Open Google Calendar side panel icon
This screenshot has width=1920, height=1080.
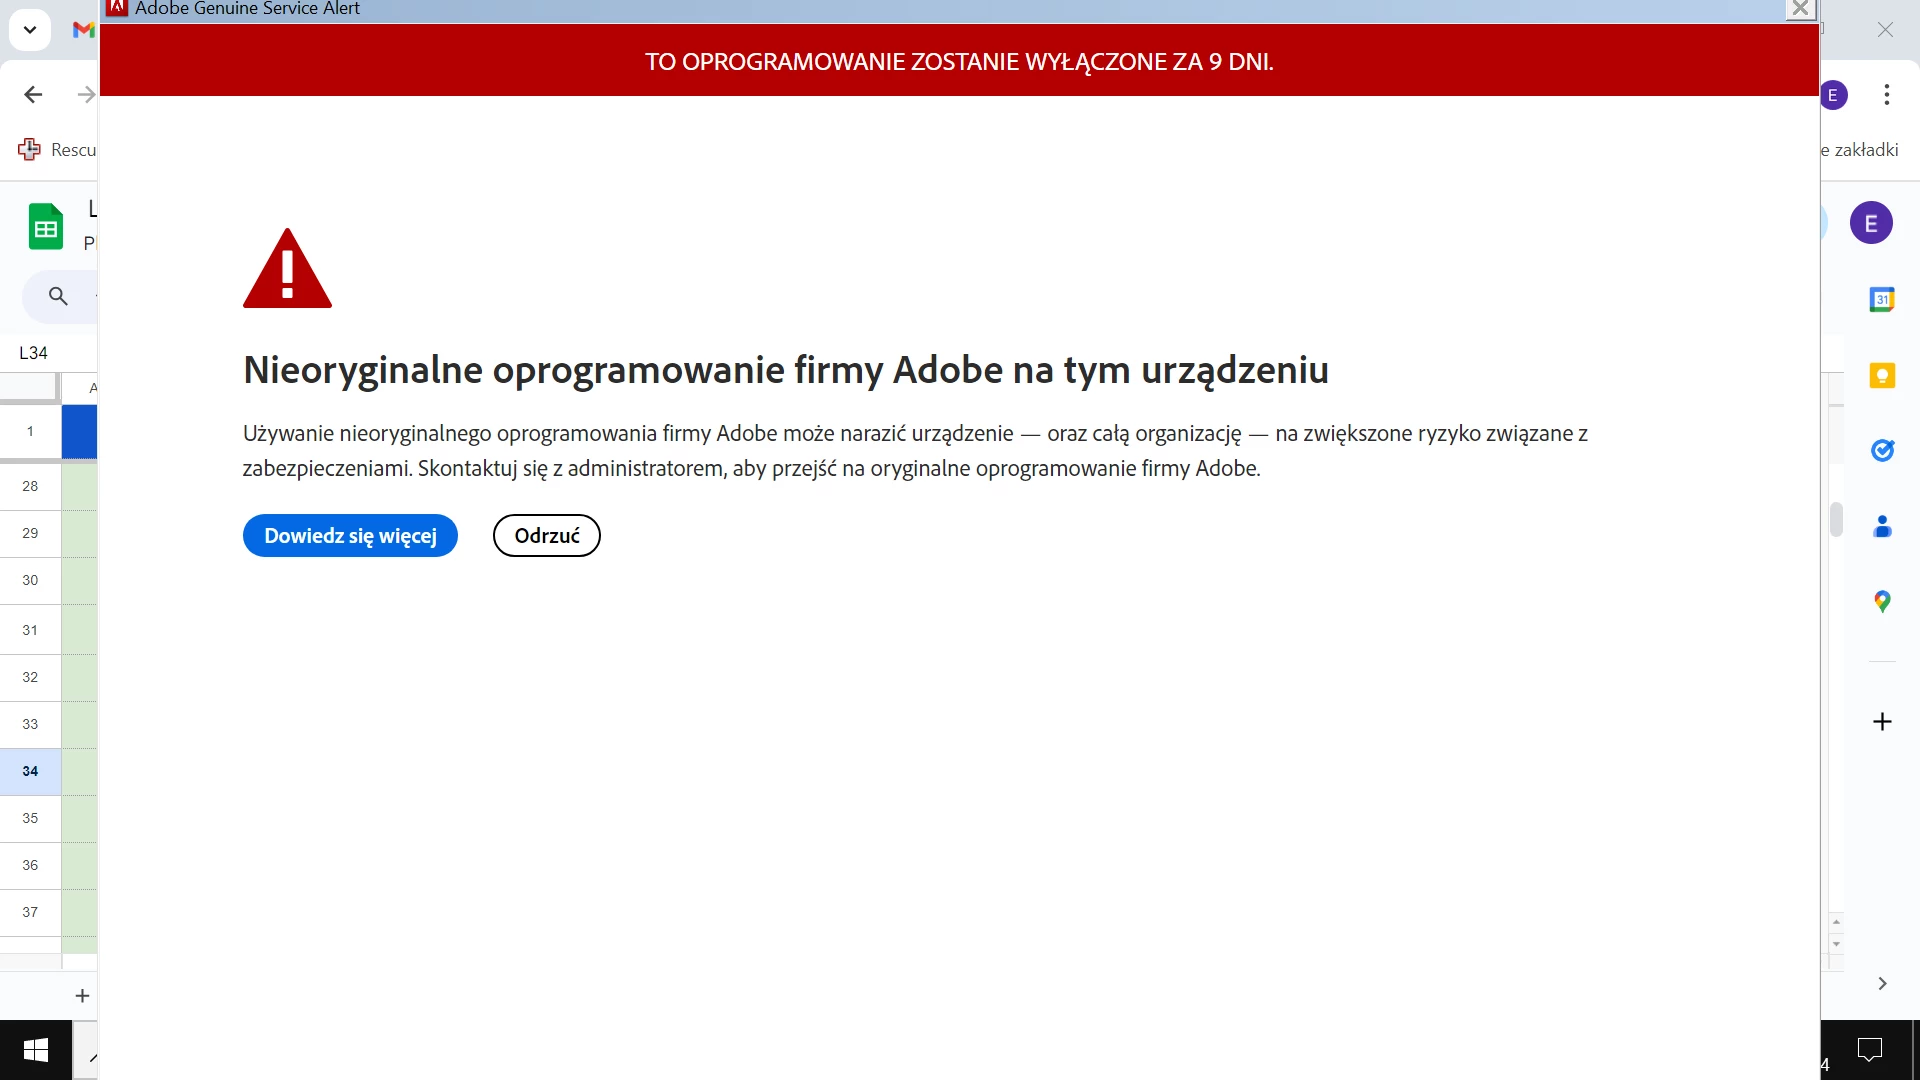(1882, 299)
